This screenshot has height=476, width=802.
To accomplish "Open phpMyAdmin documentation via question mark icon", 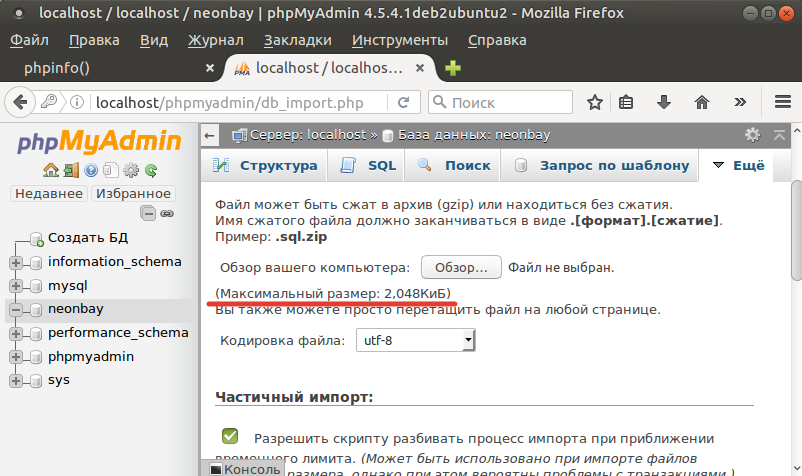I will point(90,170).
